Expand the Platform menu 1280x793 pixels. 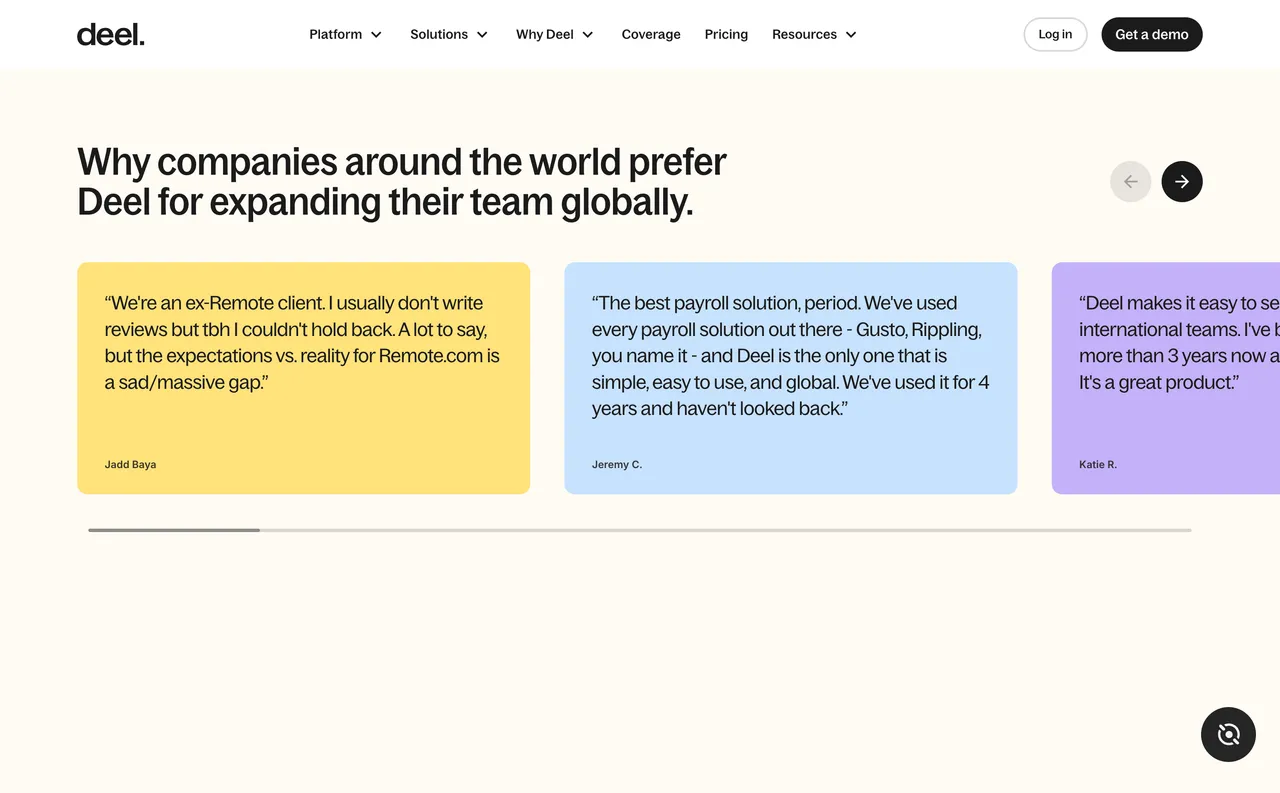coord(335,34)
